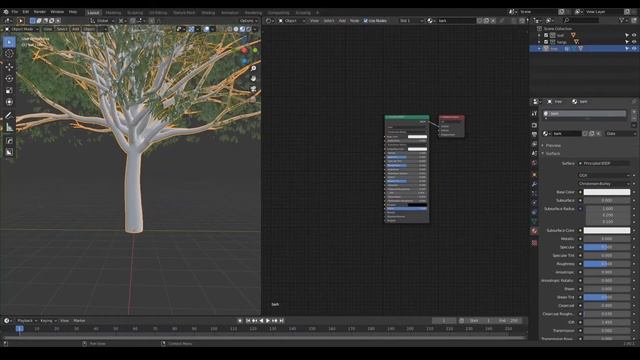Image resolution: width=640 pixels, height=360 pixels.
Task: Open the Modifiers wrench properties tab
Action: click(534, 184)
